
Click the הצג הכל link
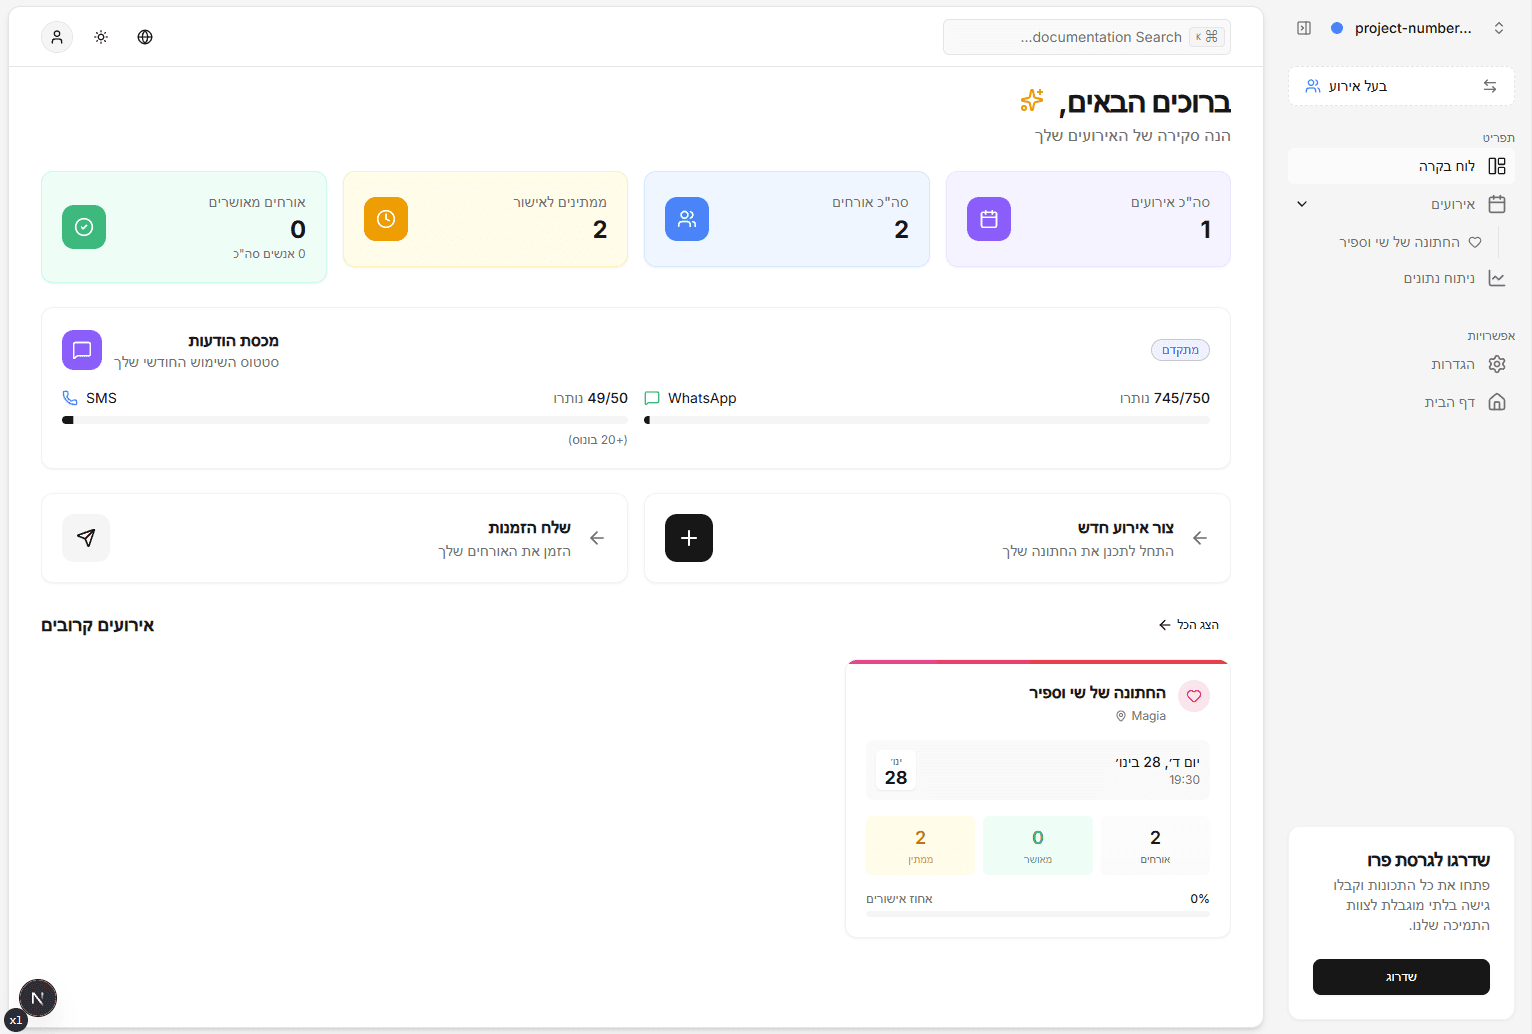click(x=1189, y=625)
